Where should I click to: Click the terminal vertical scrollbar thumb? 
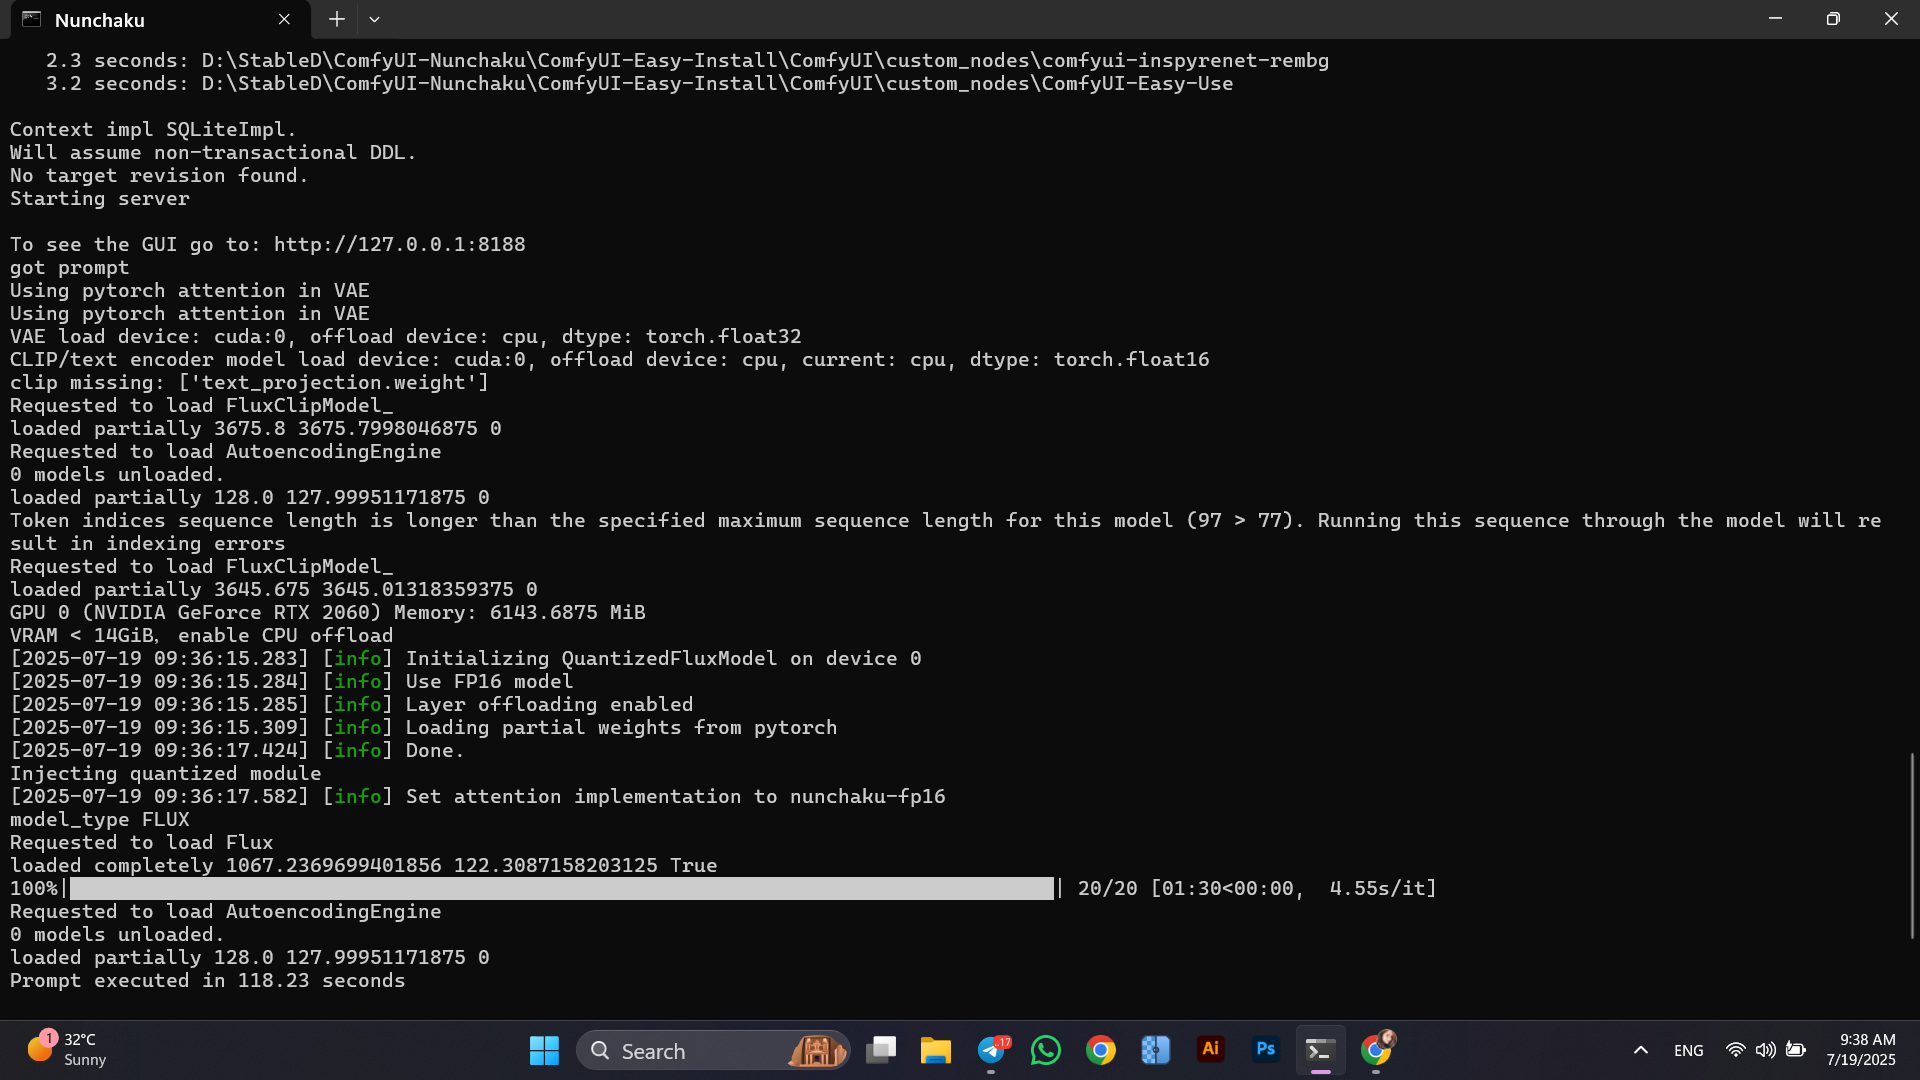[x=1911, y=845]
